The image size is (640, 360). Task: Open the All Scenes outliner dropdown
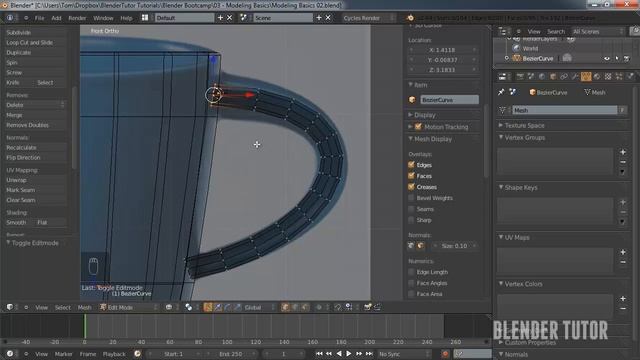(598, 31)
